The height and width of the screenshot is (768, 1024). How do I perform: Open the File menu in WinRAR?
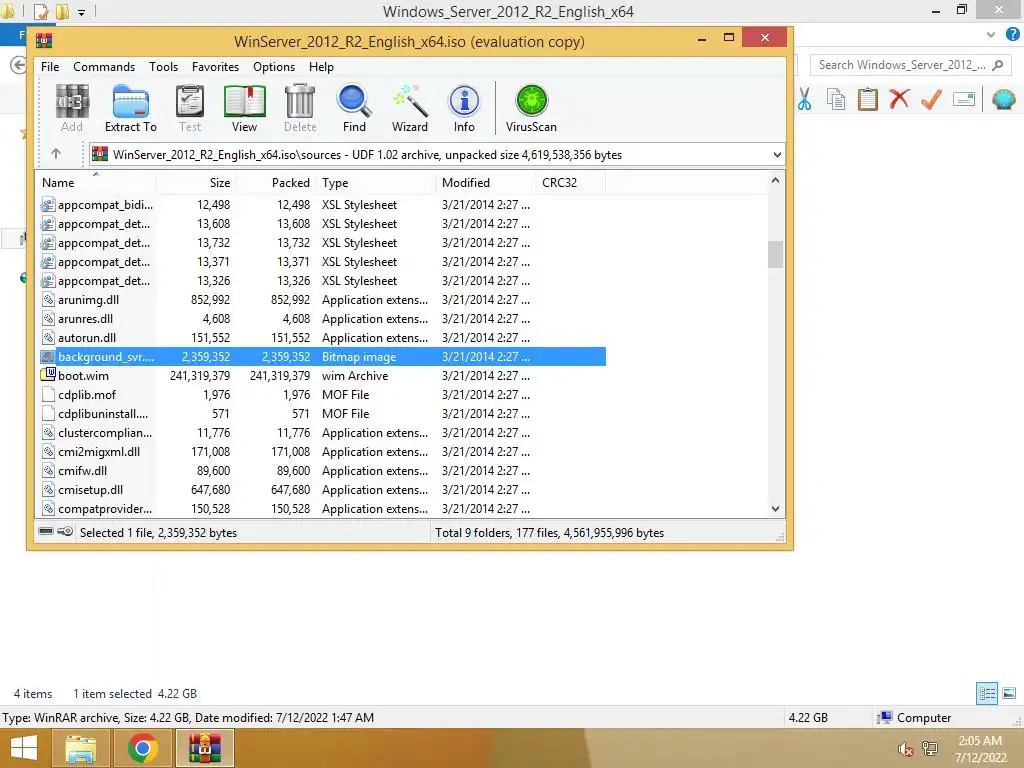click(50, 67)
